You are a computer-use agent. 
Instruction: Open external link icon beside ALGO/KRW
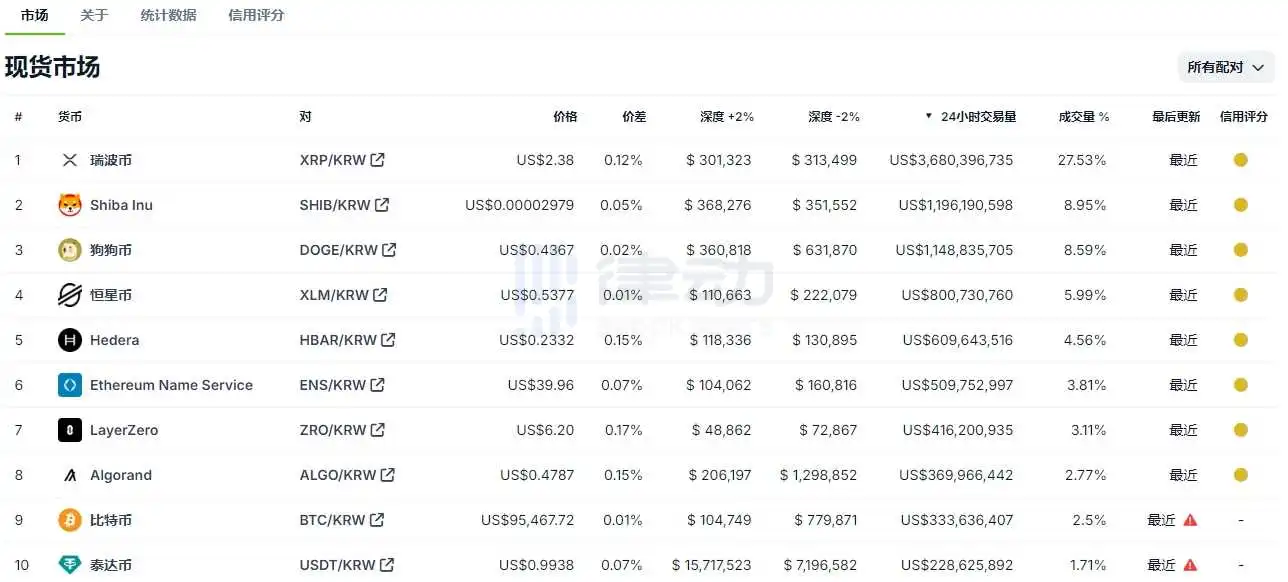(x=387, y=475)
